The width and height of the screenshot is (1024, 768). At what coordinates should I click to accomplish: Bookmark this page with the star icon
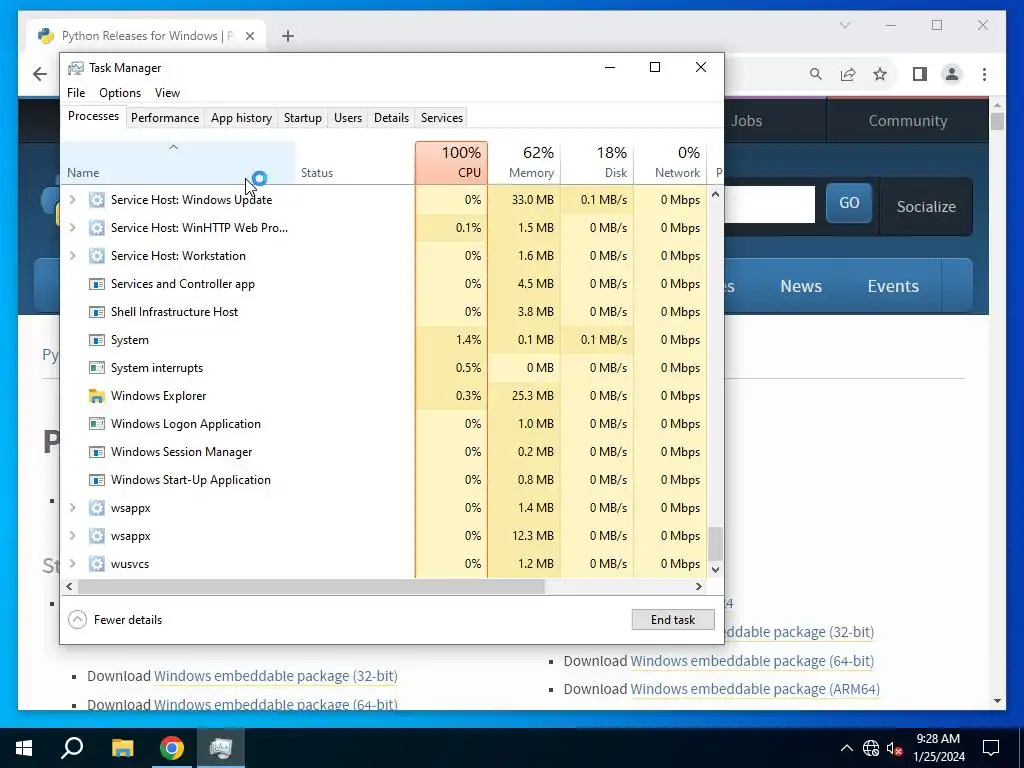(880, 74)
